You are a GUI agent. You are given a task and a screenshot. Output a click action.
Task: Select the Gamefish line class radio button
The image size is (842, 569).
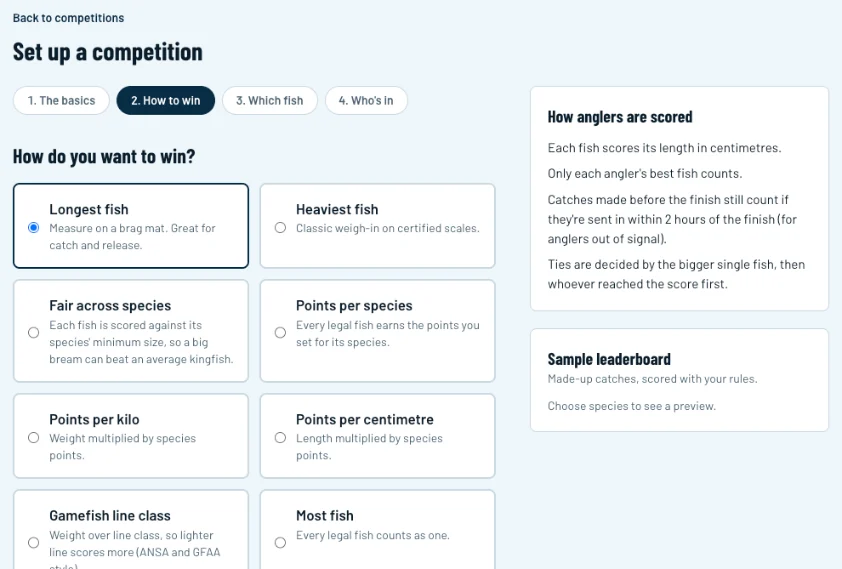[x=33, y=542]
